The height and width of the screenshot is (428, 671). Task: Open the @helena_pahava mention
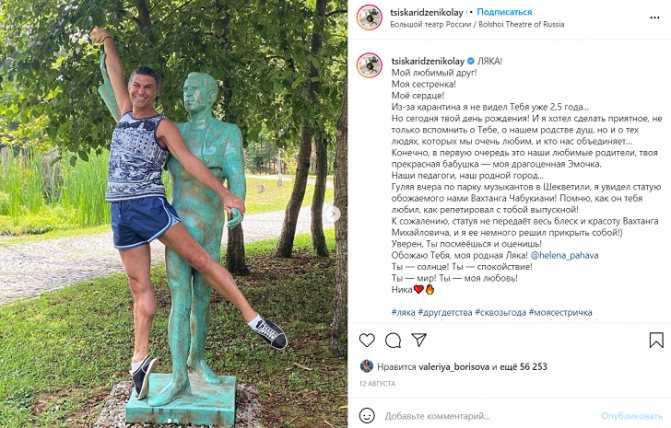tap(564, 256)
